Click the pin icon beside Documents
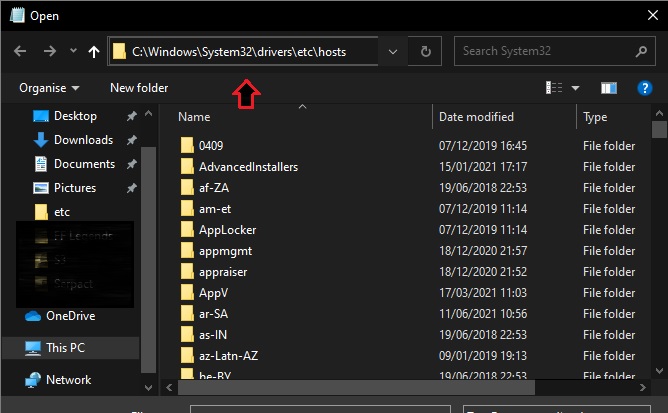668x413 pixels. (132, 164)
